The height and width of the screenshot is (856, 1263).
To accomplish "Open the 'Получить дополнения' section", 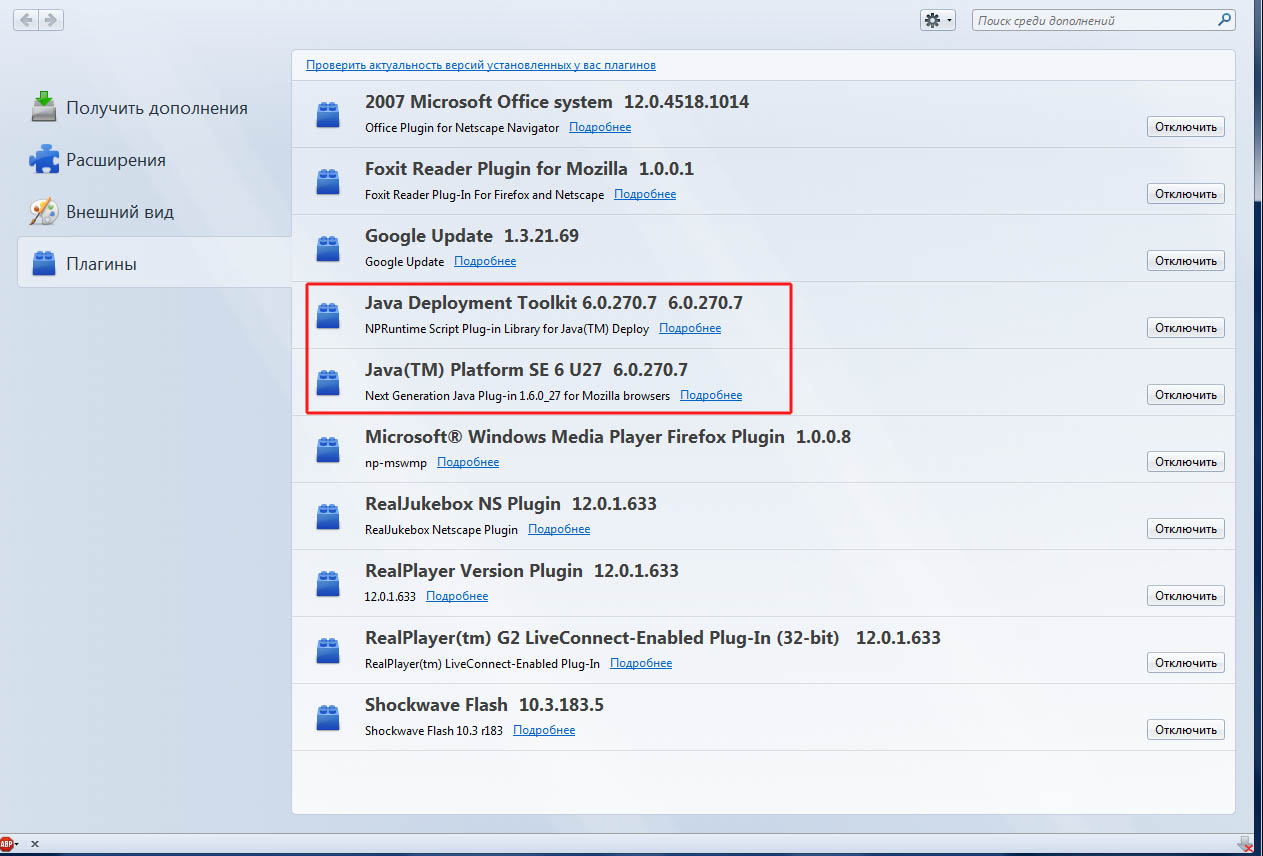I will pos(155,108).
